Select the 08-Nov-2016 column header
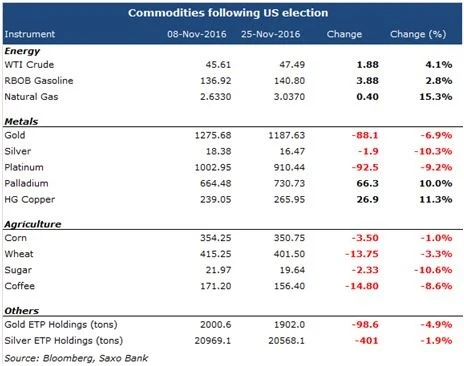 click(x=197, y=34)
